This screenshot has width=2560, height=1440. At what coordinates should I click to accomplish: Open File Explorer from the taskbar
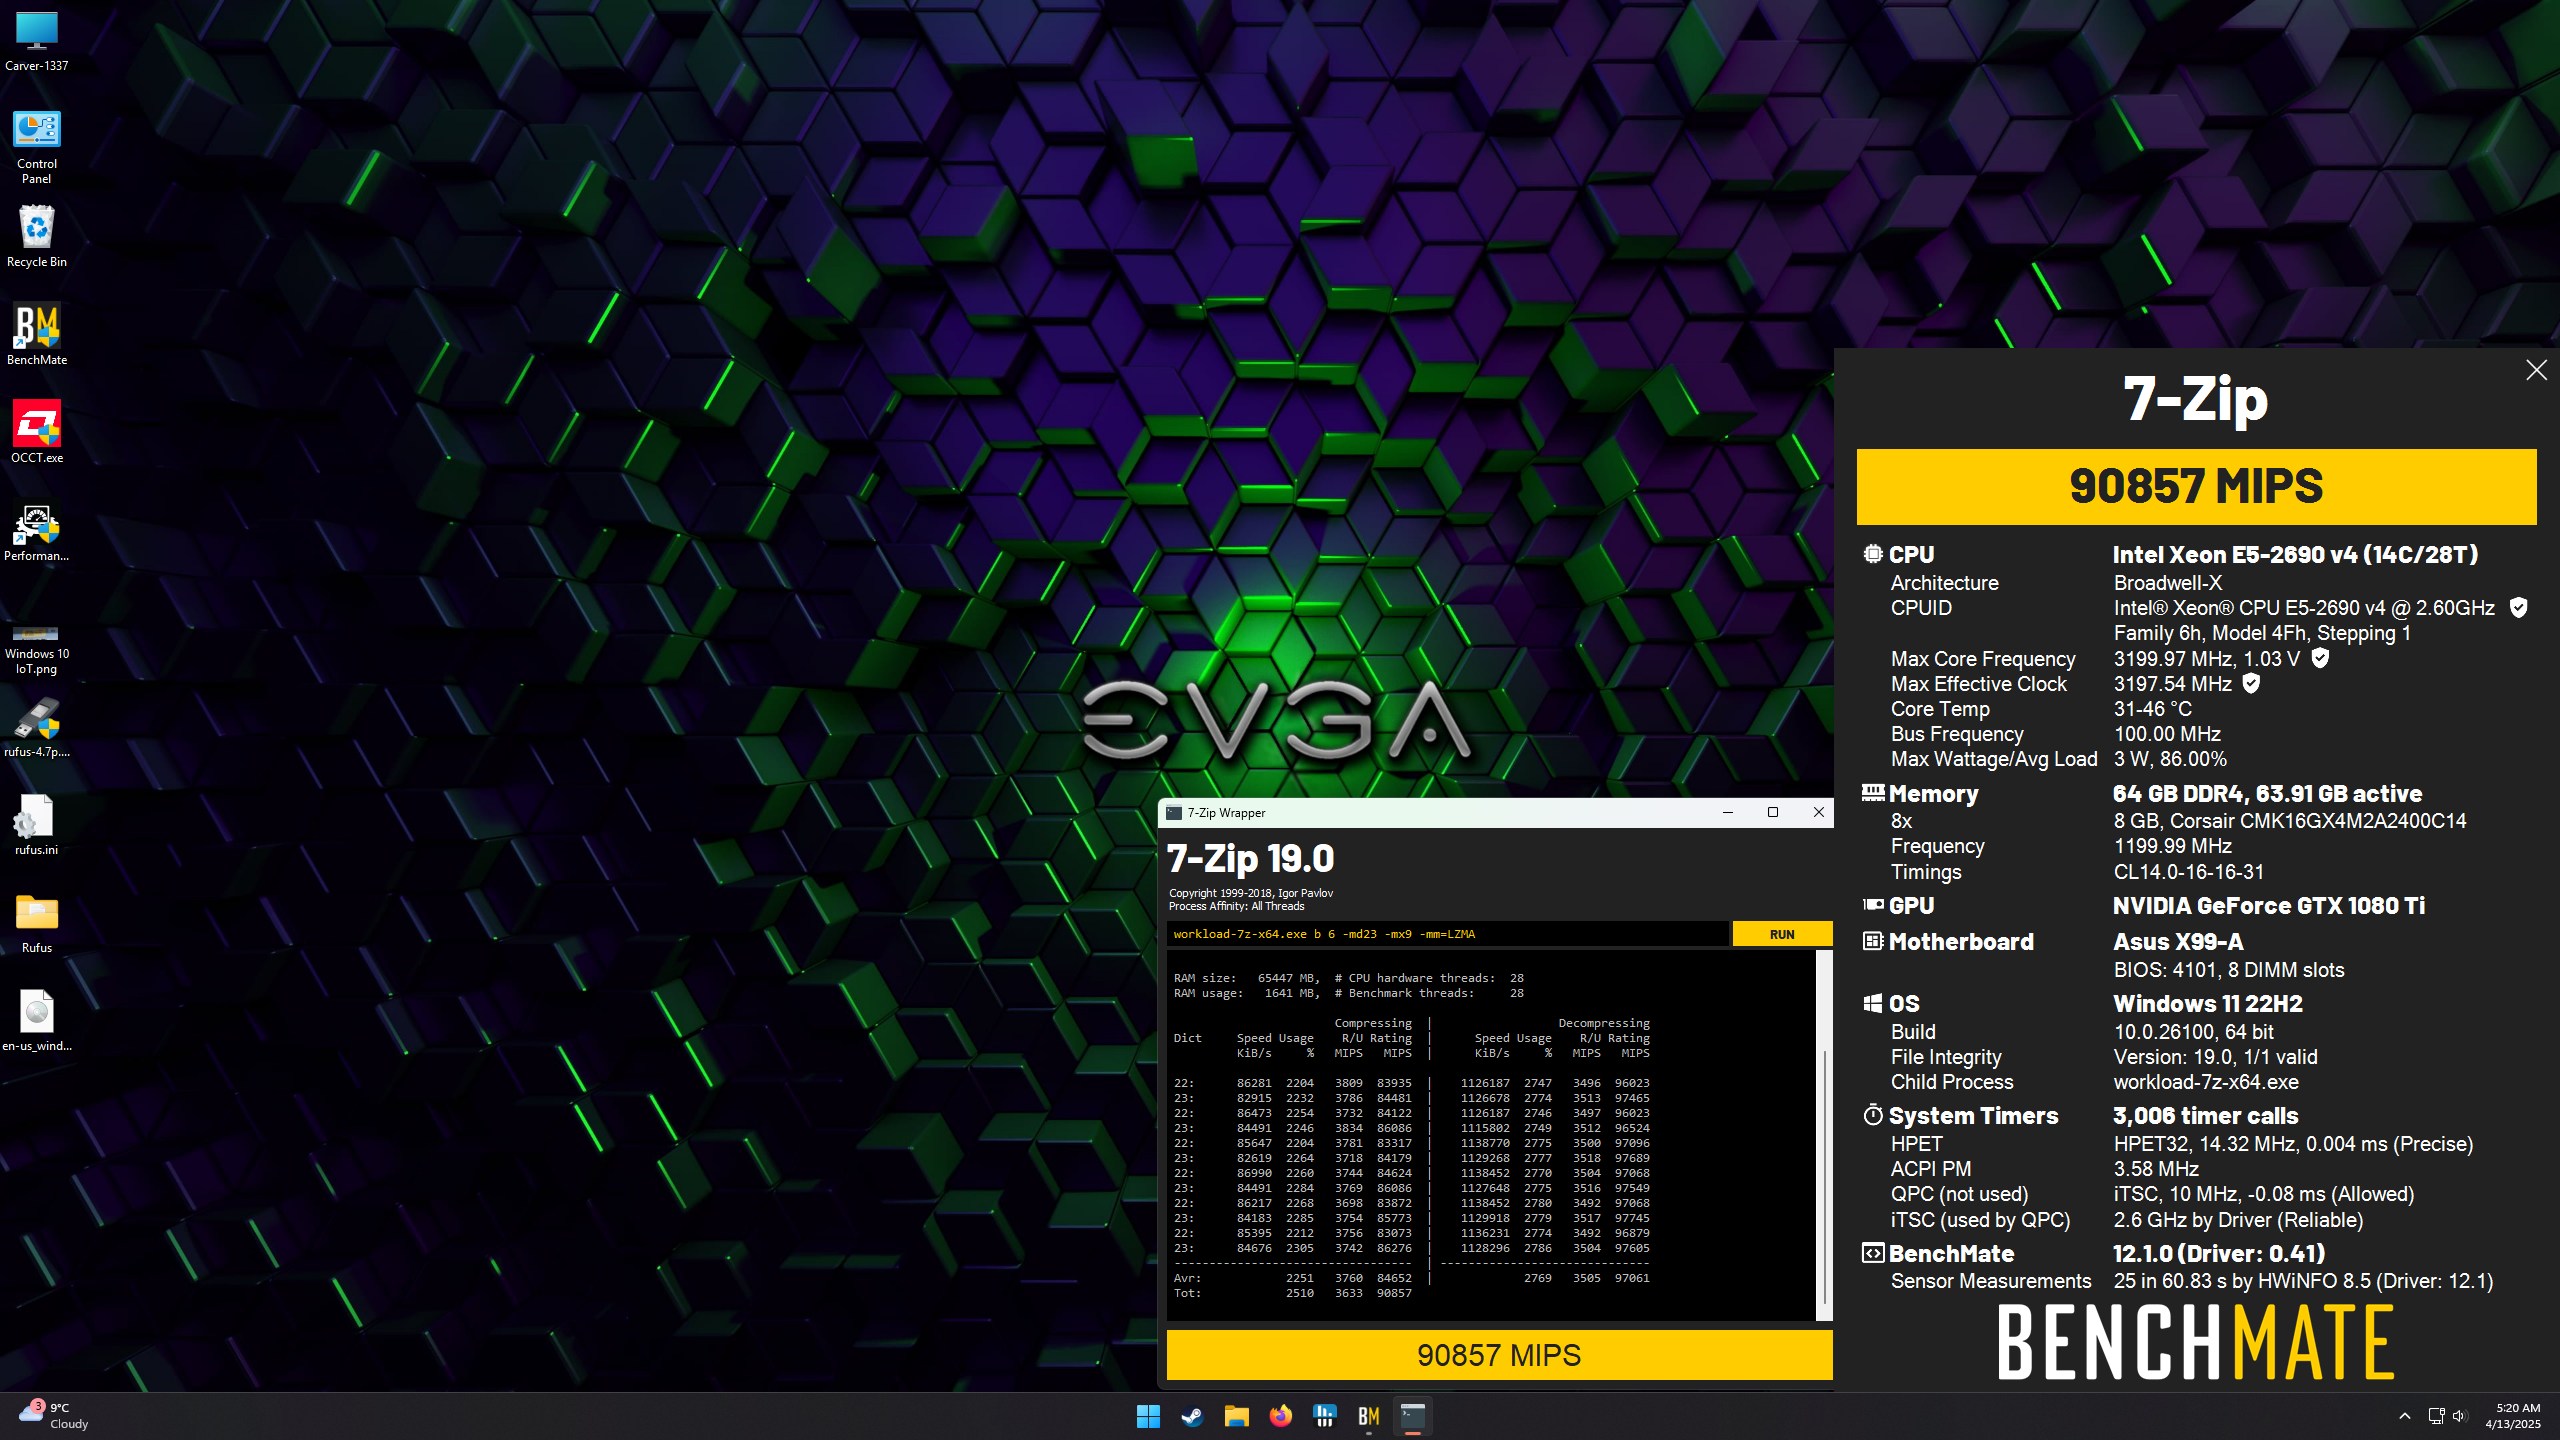pyautogui.click(x=1237, y=1416)
